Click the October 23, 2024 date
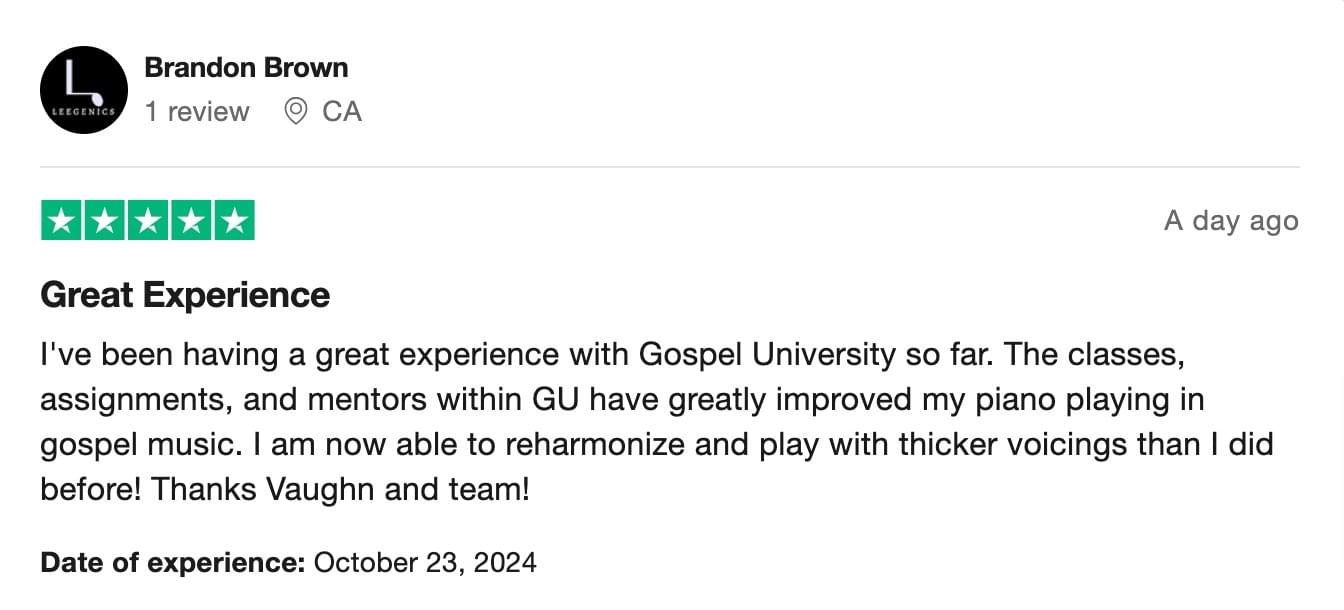The height and width of the screenshot is (610, 1344). [x=425, y=562]
